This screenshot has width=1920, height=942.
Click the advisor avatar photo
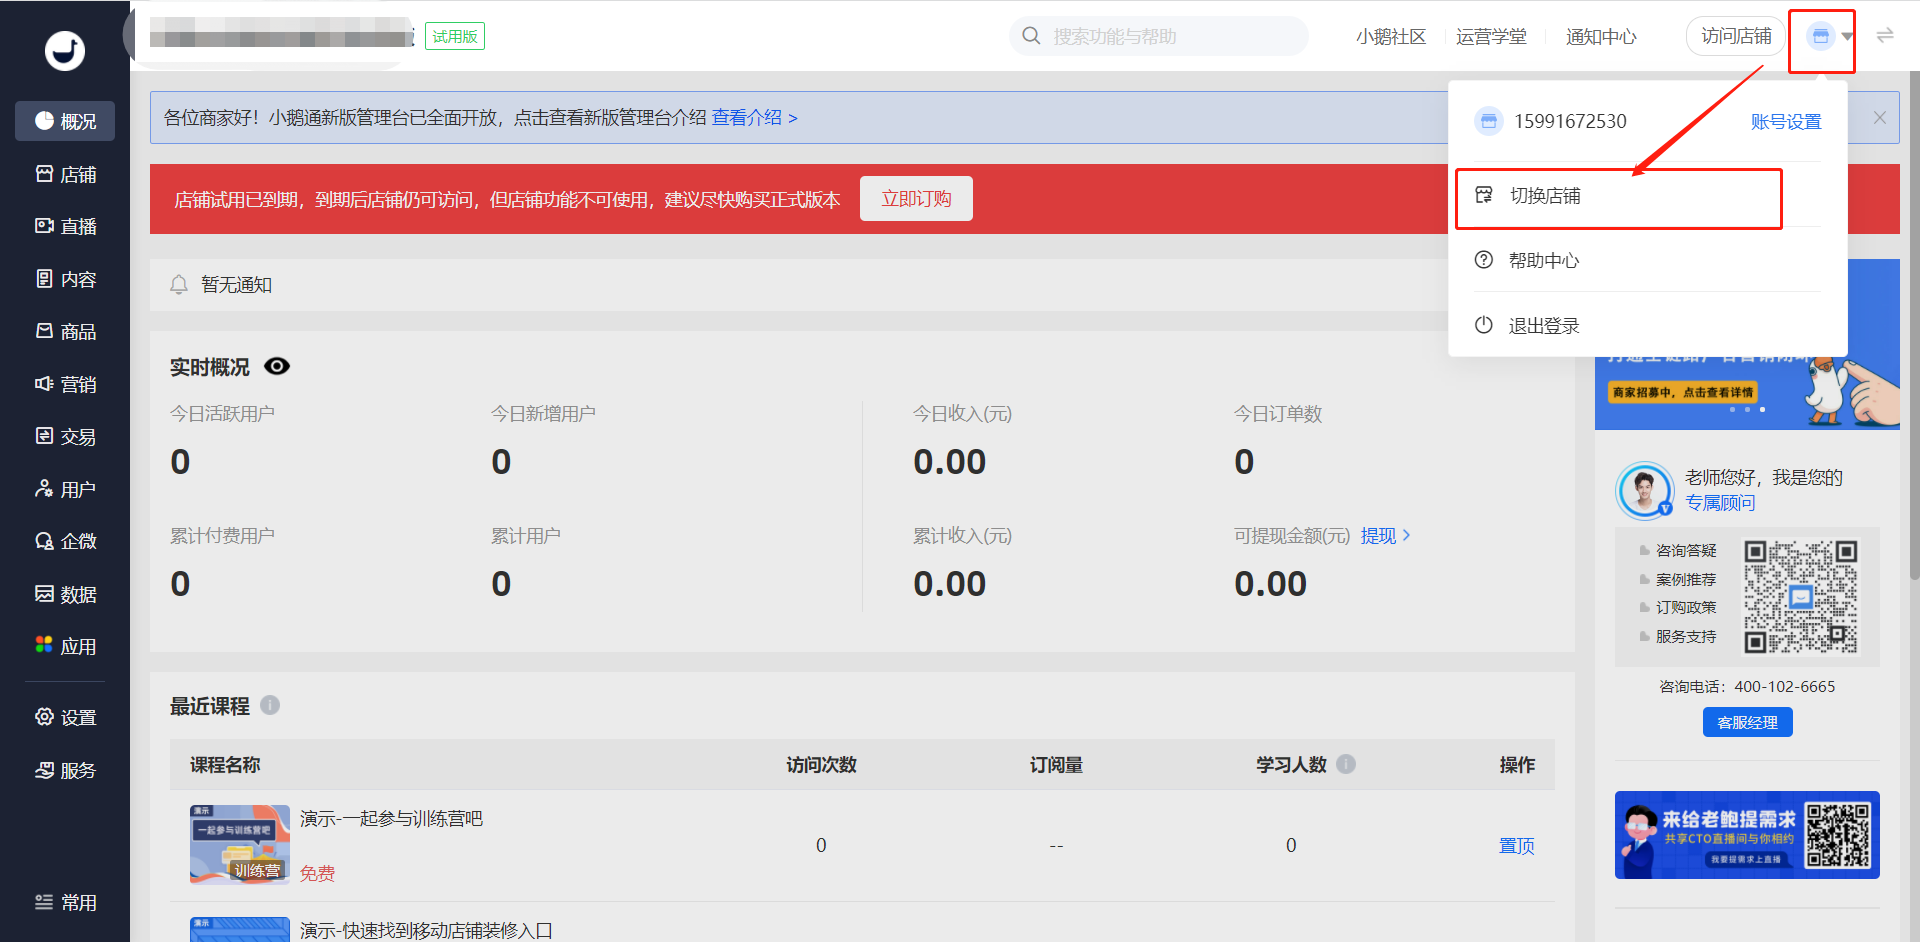pyautogui.click(x=1645, y=490)
